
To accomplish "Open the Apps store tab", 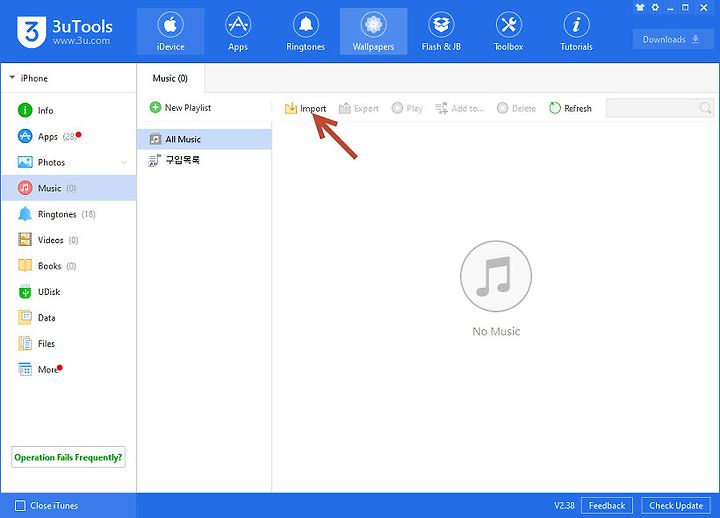I will point(238,31).
